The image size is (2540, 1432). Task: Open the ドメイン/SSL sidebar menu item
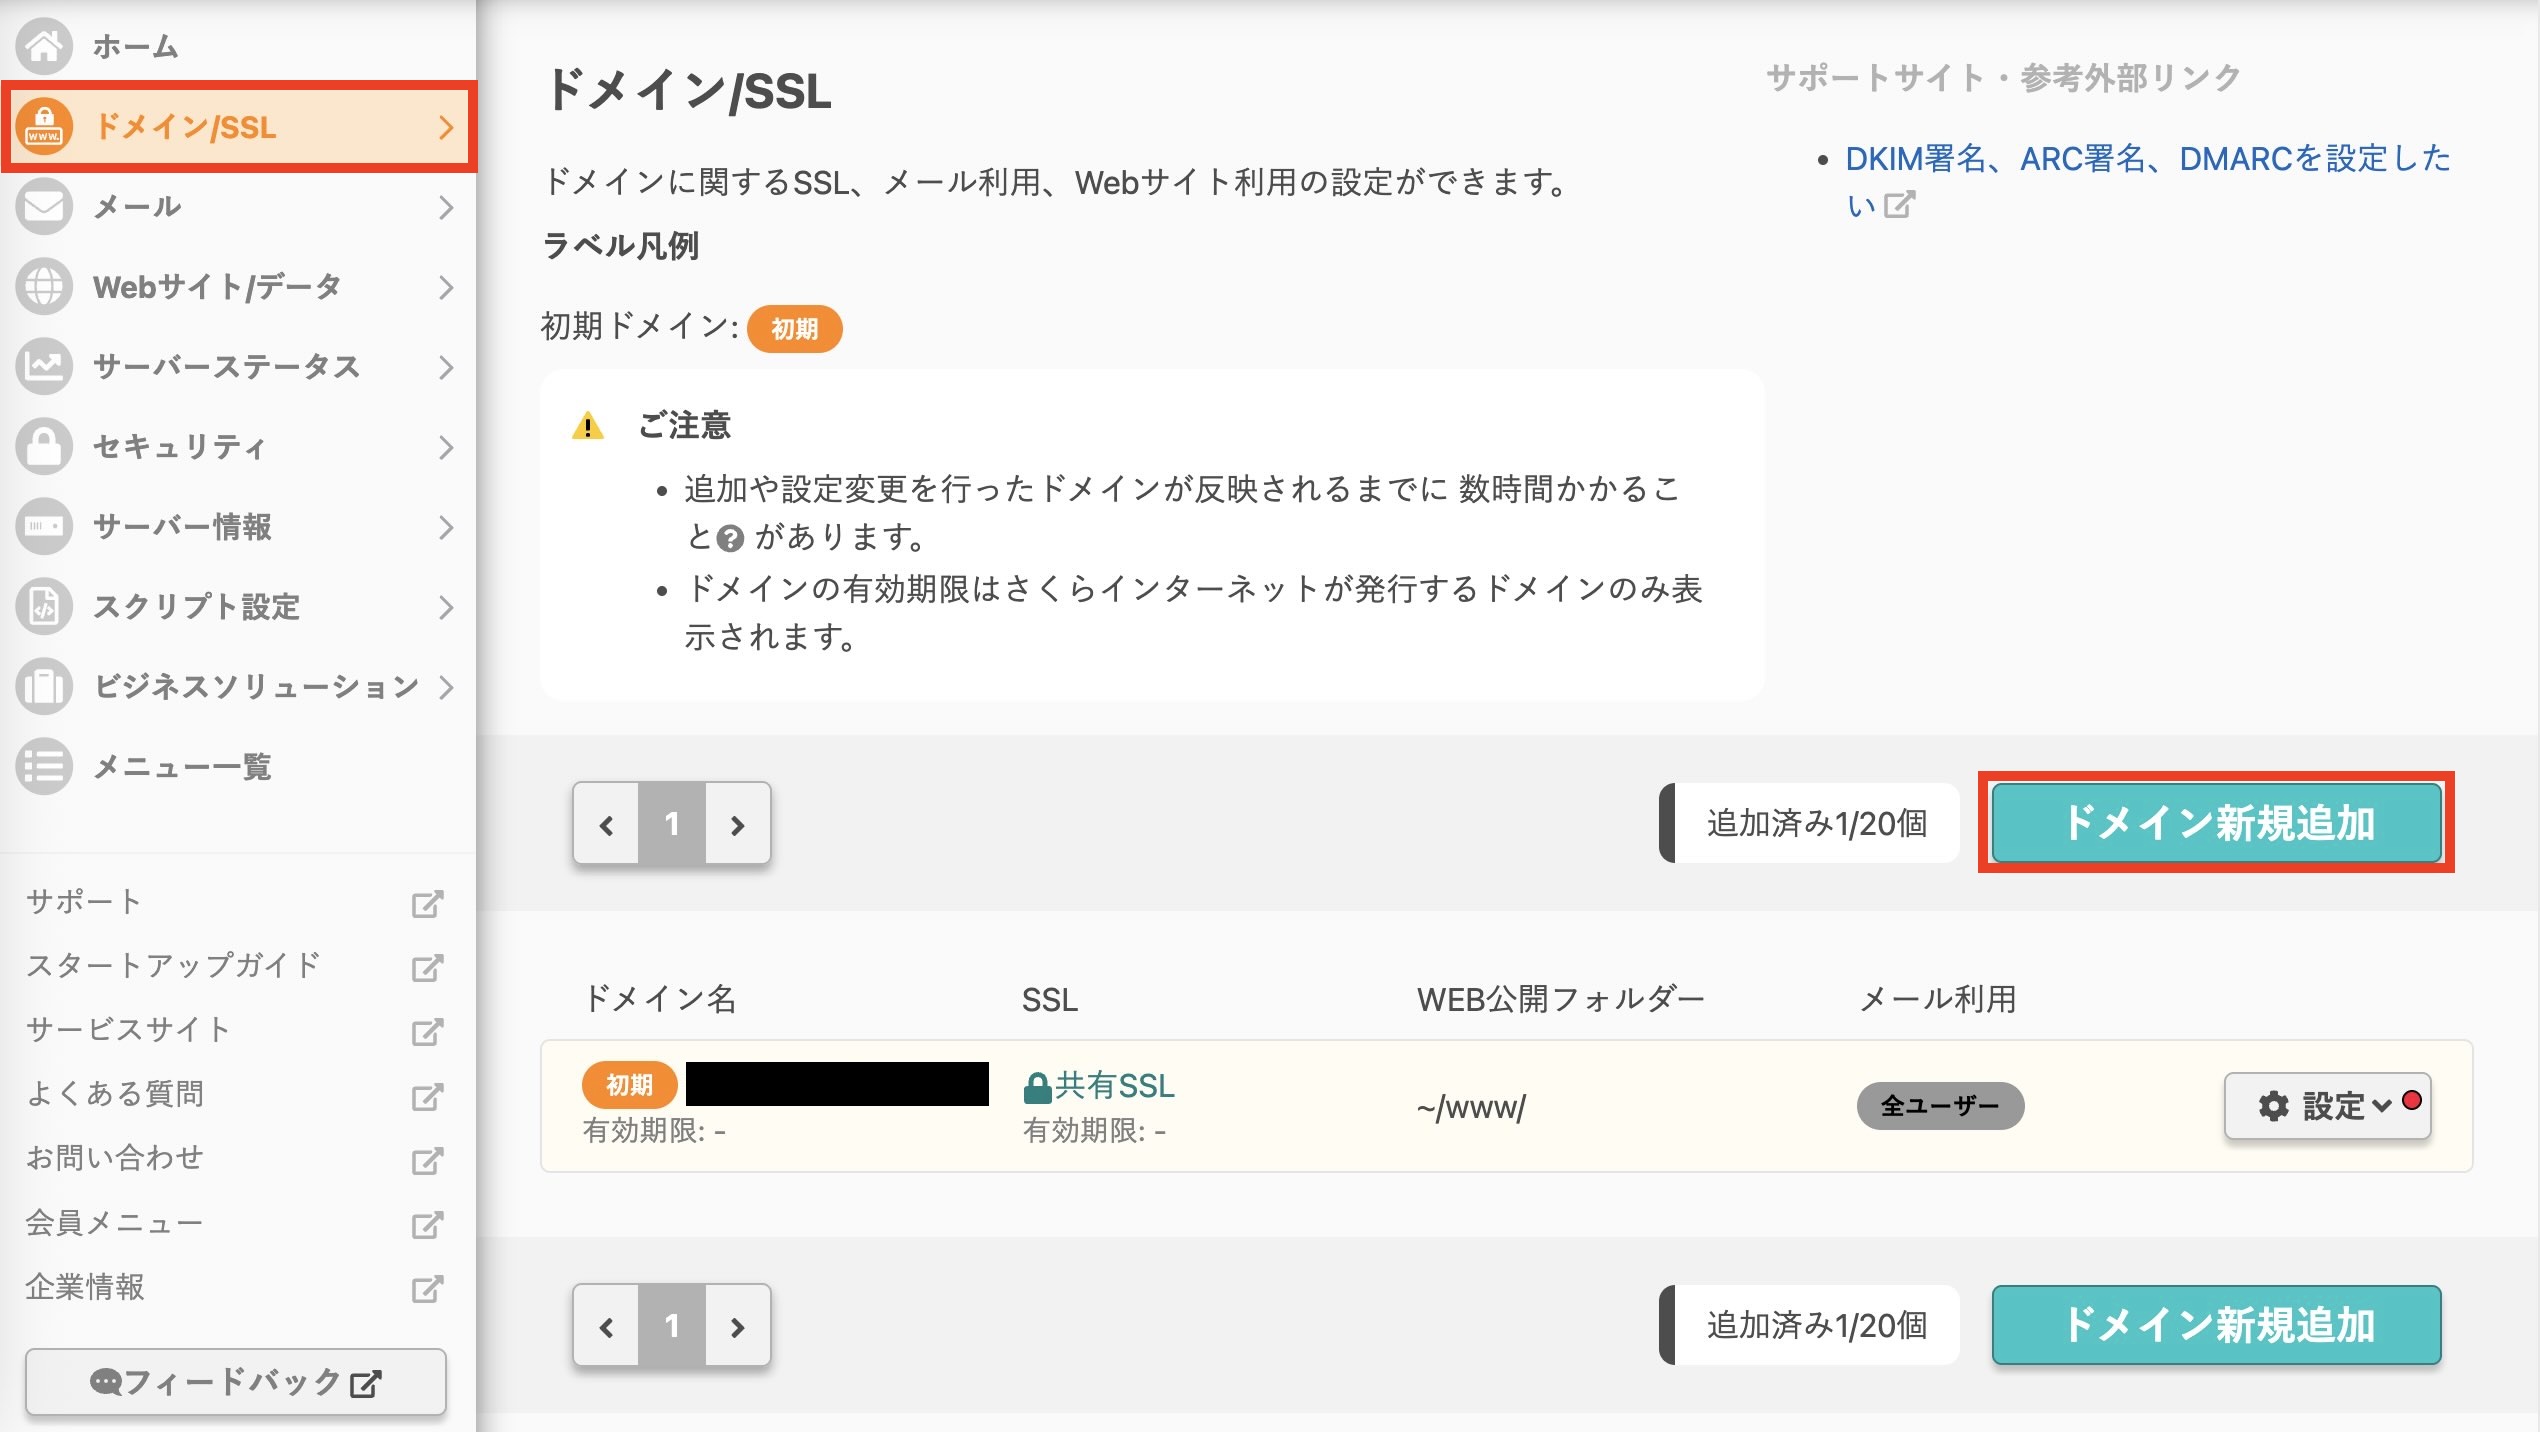tap(240, 127)
